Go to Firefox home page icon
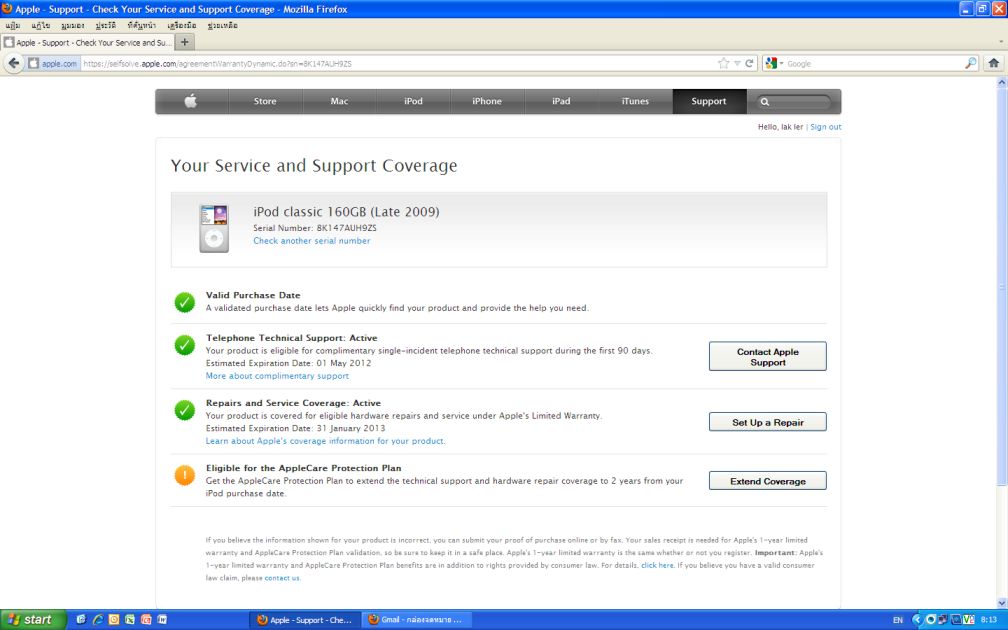 (x=994, y=63)
